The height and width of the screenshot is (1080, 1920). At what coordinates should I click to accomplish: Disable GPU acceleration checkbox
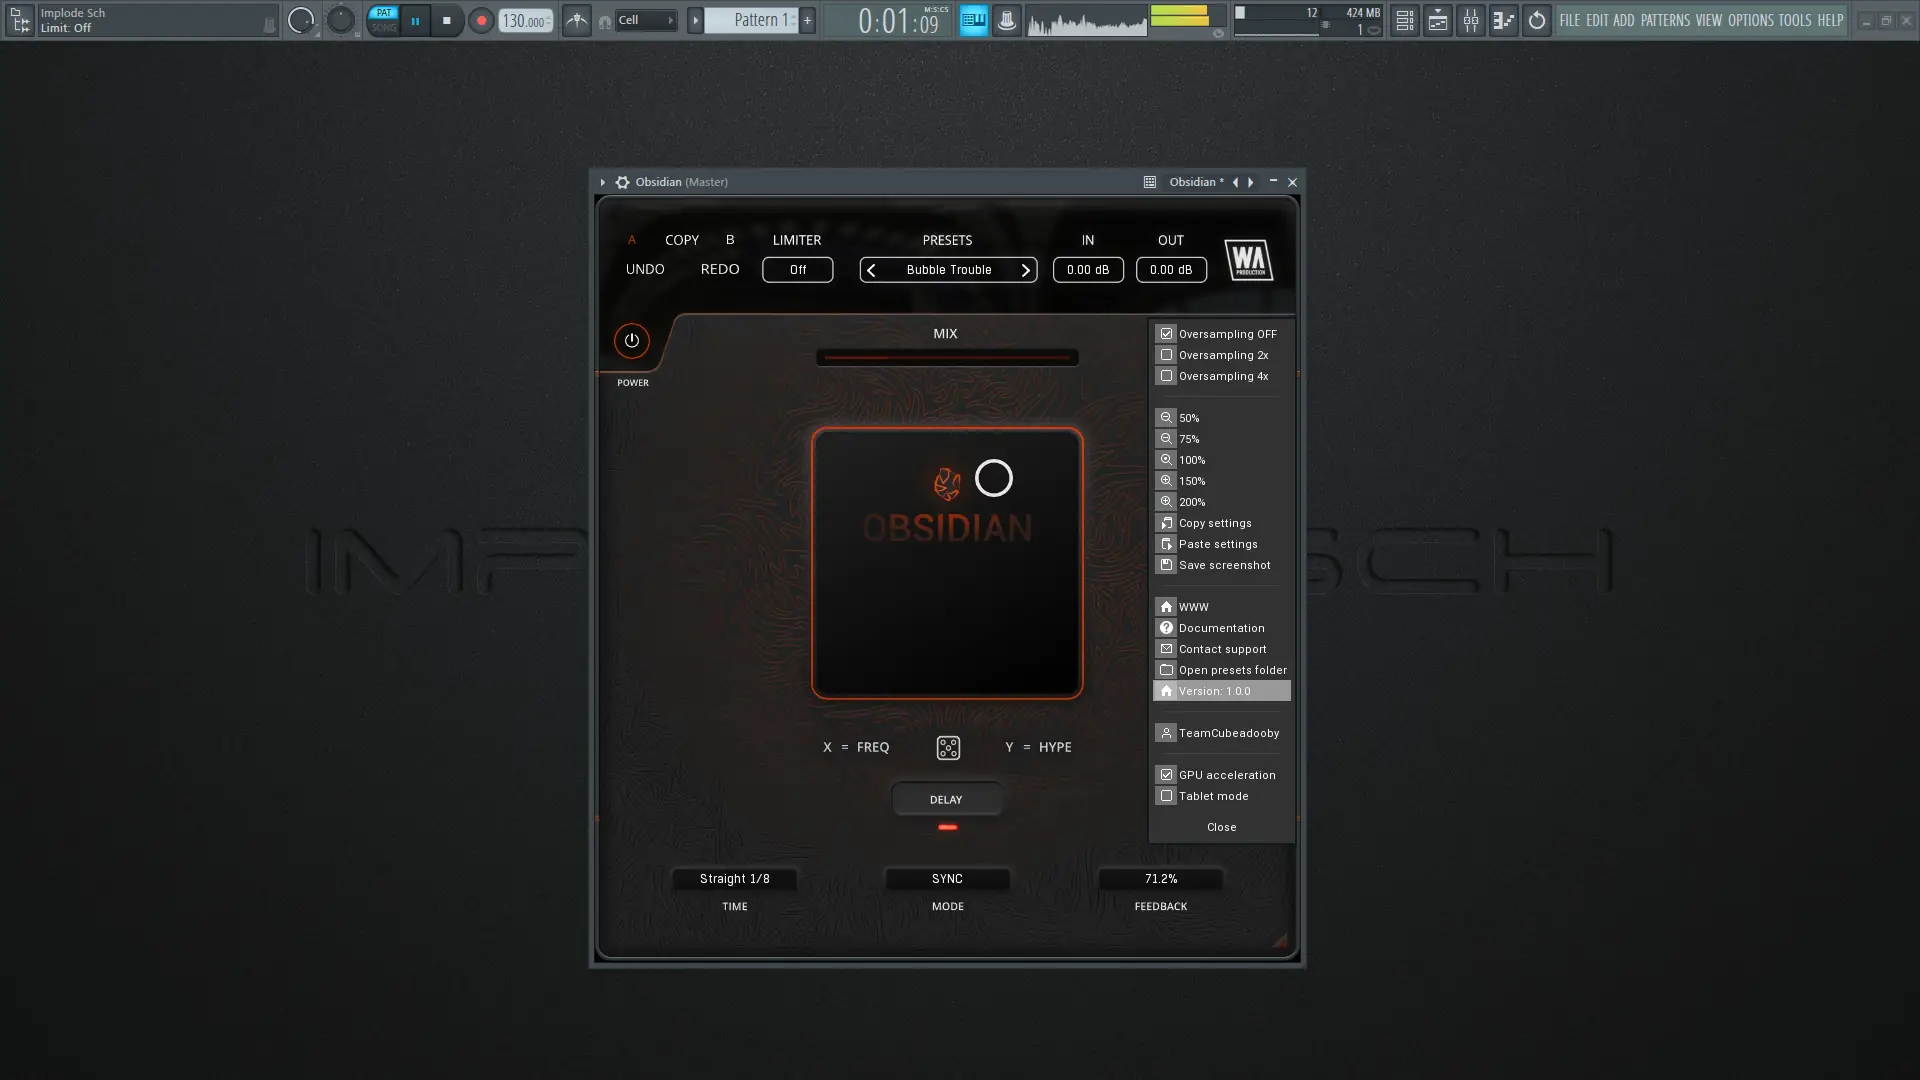[1166, 775]
